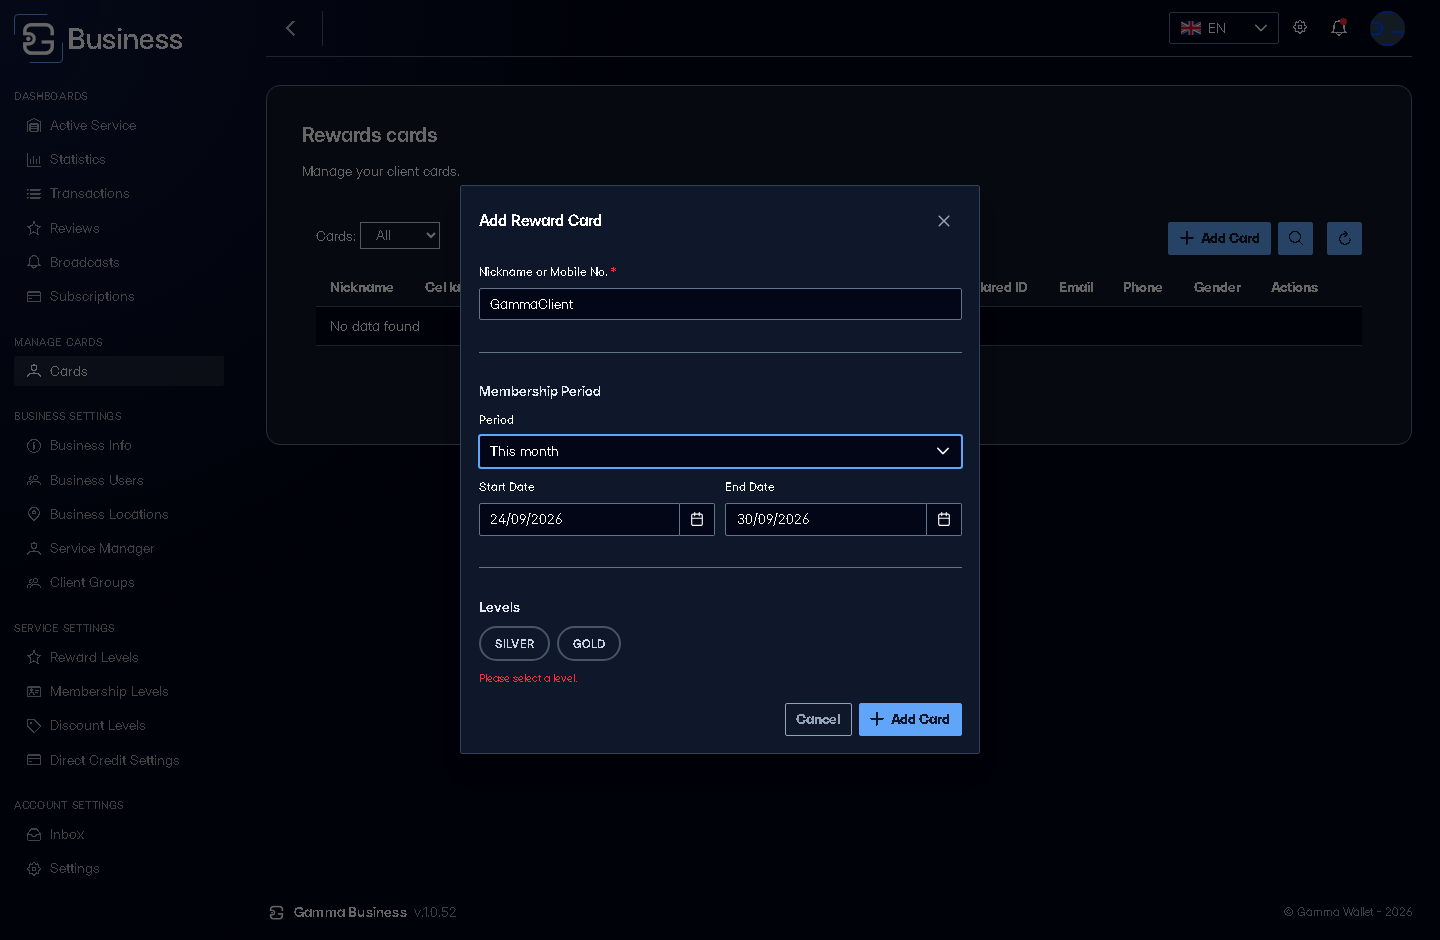Viewport: 1440px width, 940px height.
Task: Select Cards in the sidebar
Action: pyautogui.click(x=119, y=371)
